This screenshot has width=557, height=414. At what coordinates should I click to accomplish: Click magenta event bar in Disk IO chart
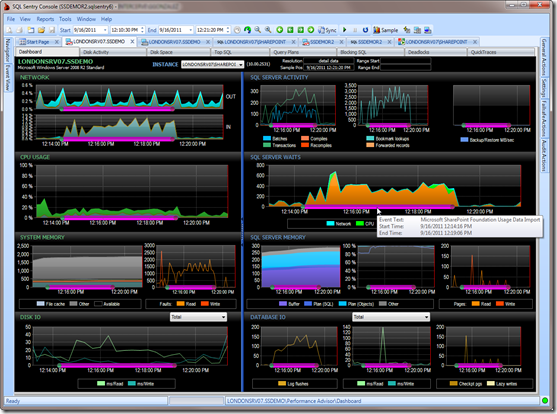(117, 365)
